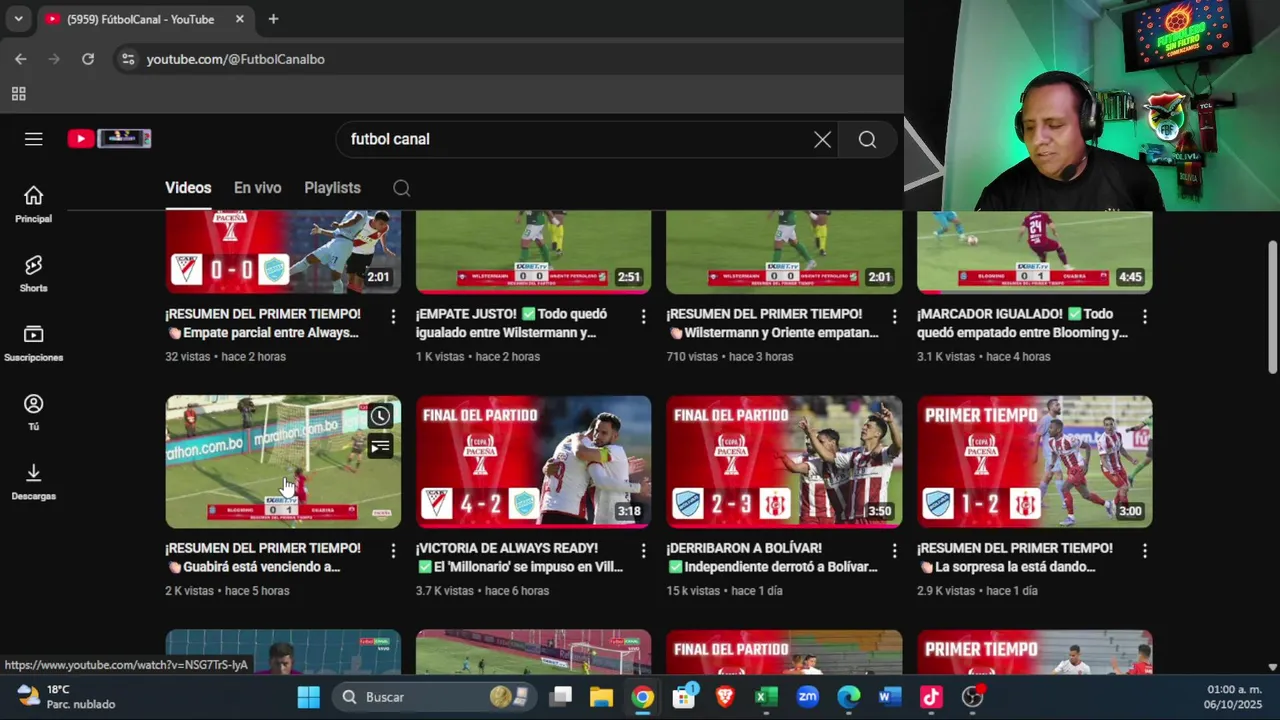Screen dimensions: 1280x720
Task: Click the 4 - 2 Final del Partido thumbnail
Action: (533, 461)
